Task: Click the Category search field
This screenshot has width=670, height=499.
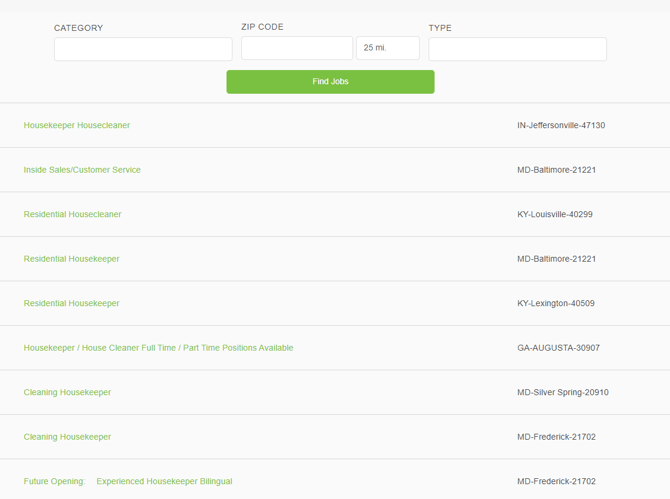Action: pos(143,49)
